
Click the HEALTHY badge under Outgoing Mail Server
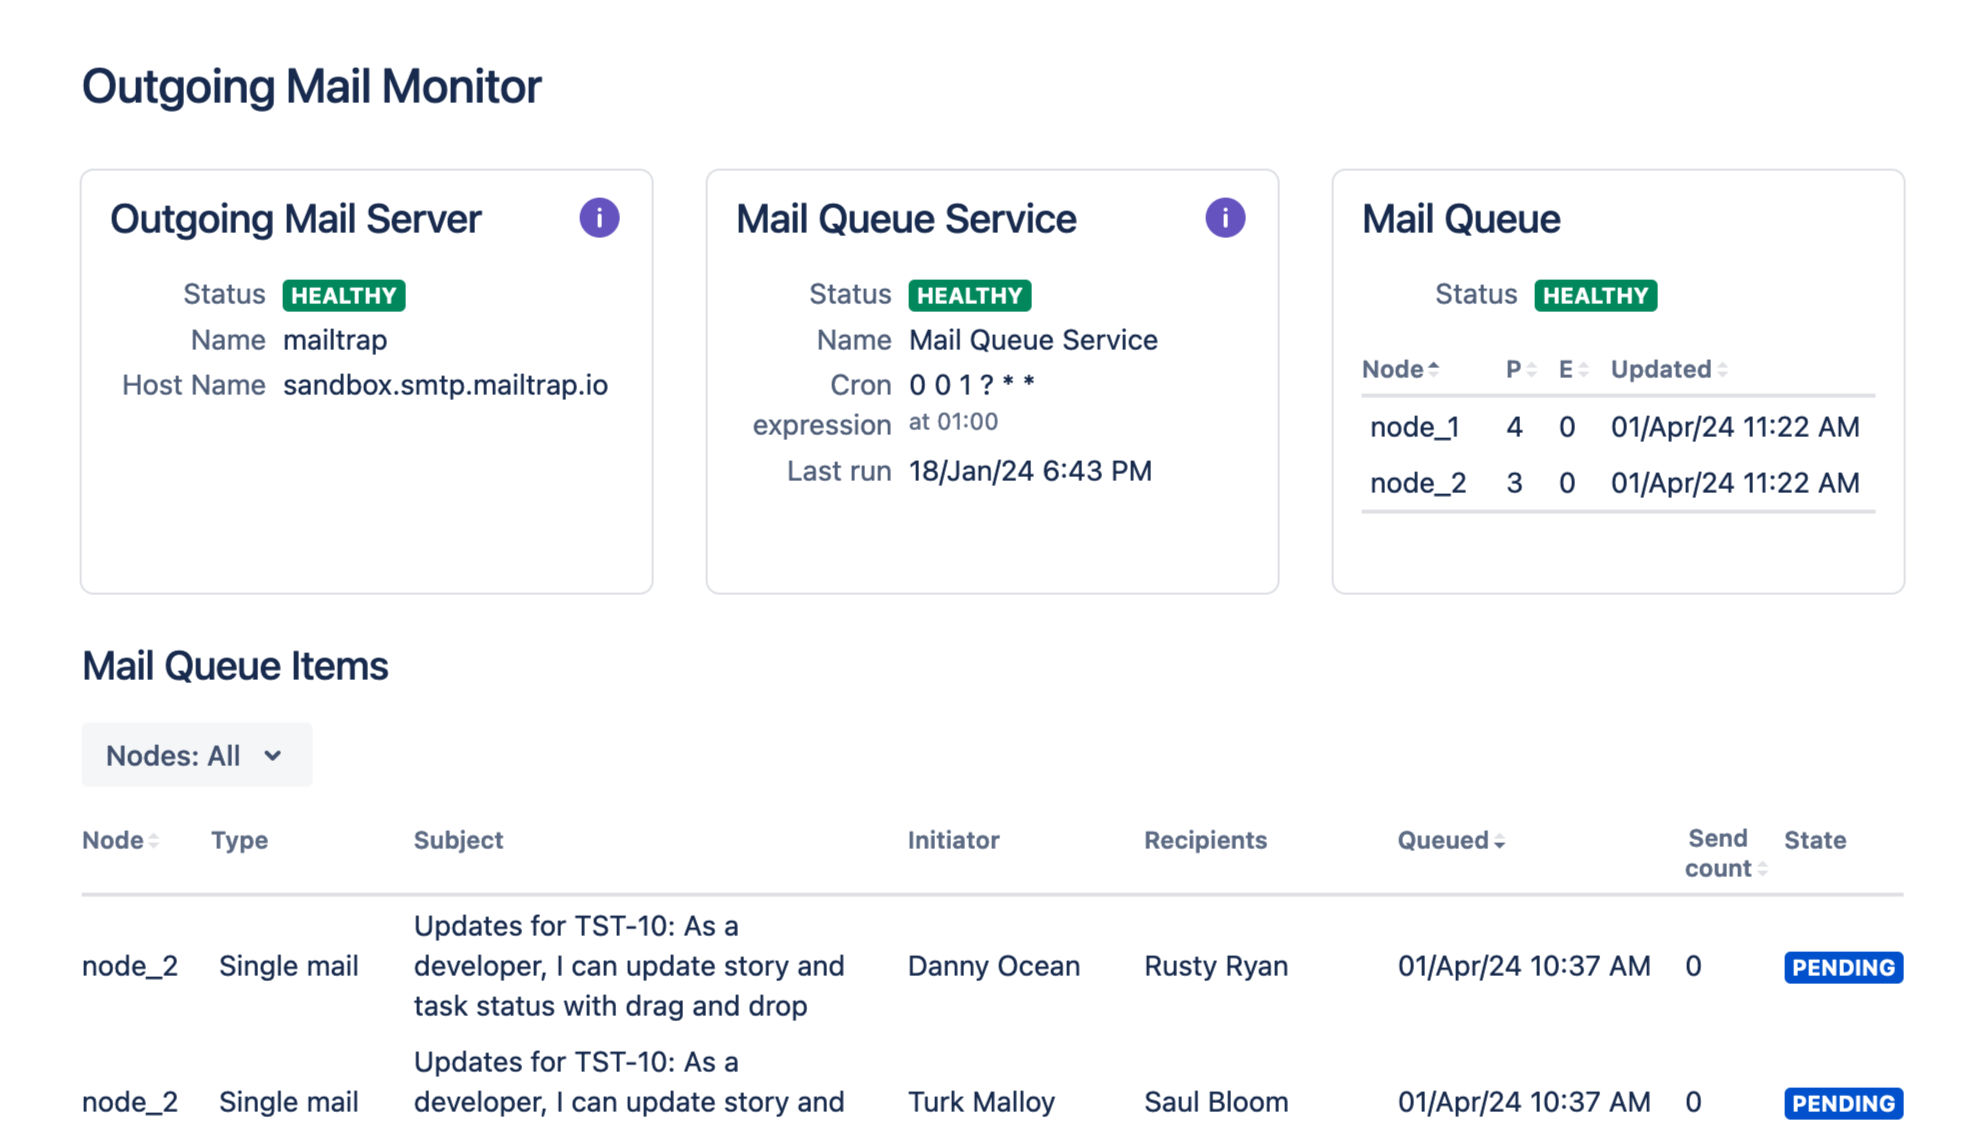[x=343, y=295]
